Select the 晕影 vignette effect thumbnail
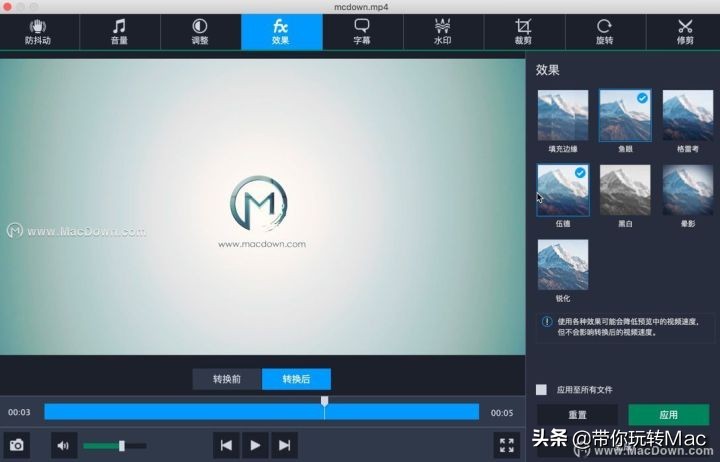Image resolution: width=720 pixels, height=462 pixels. click(x=687, y=190)
